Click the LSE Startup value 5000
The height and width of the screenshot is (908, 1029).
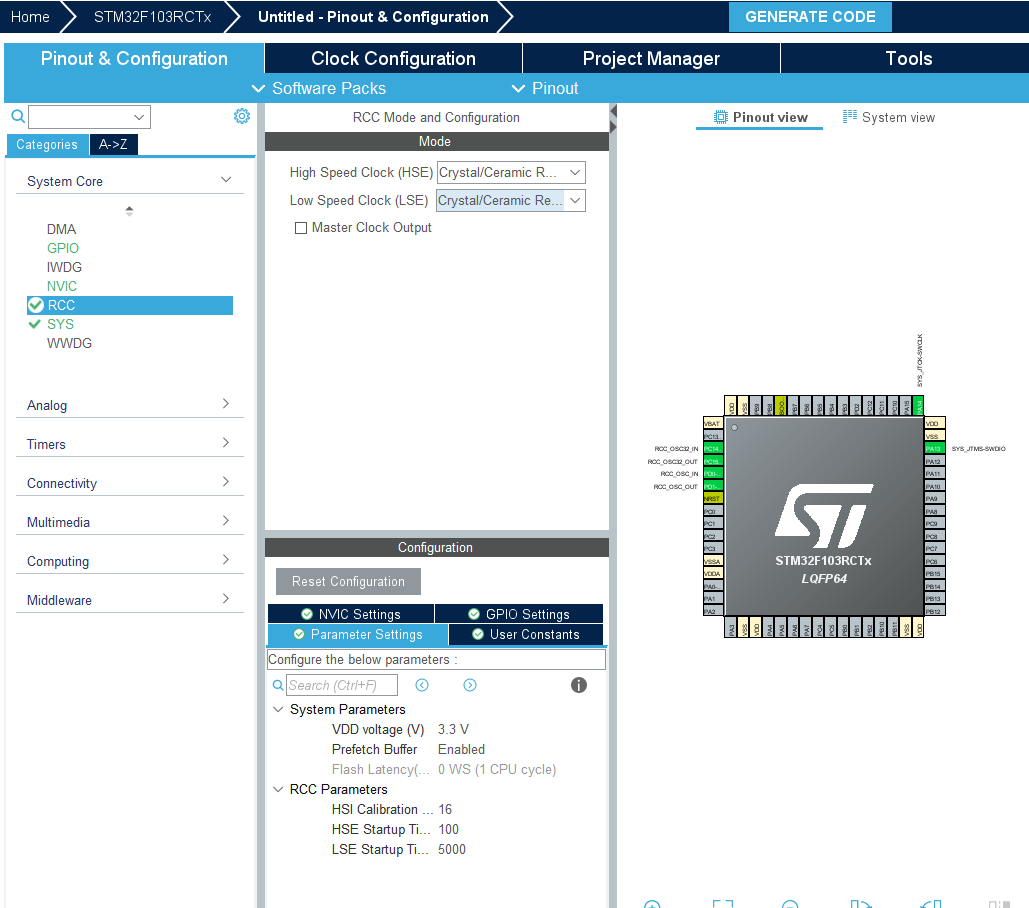pyautogui.click(x=452, y=849)
